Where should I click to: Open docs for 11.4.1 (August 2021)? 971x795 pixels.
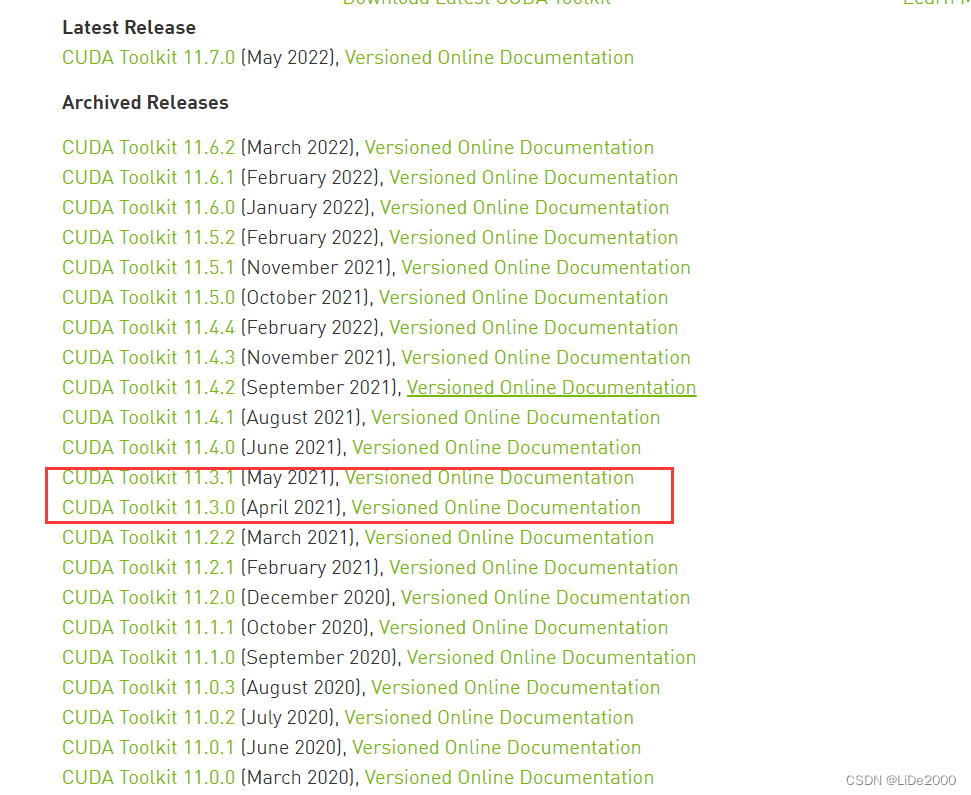(515, 418)
